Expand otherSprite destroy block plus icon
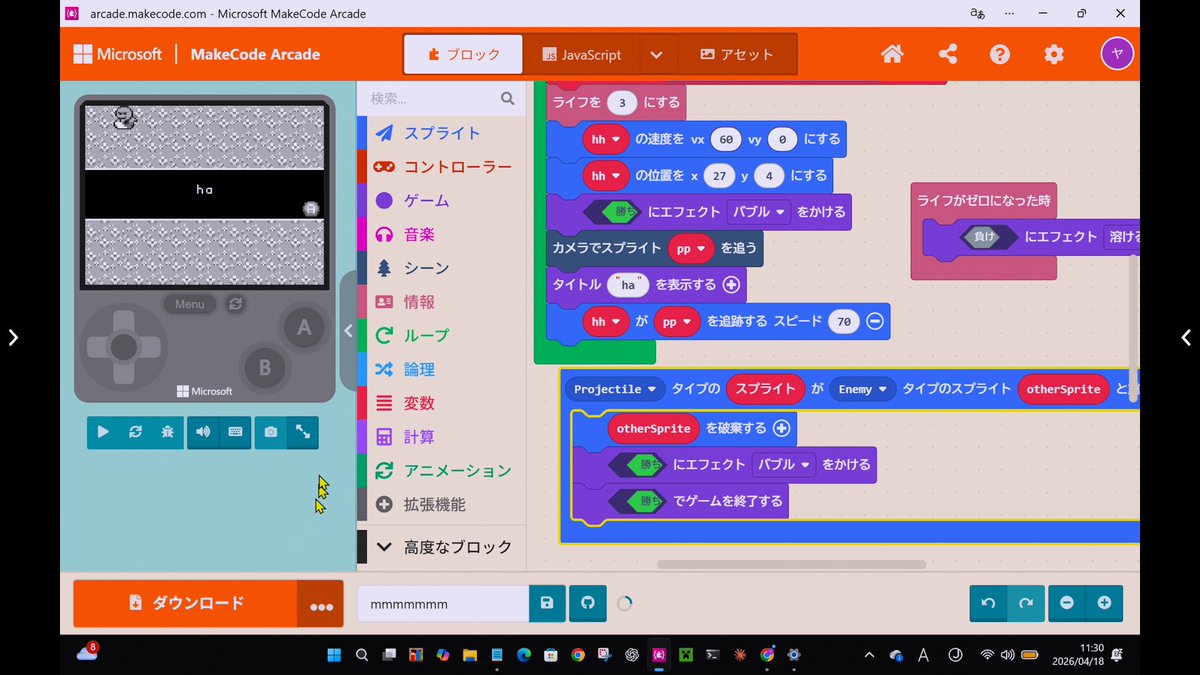Image resolution: width=1200 pixels, height=675 pixels. 782,428
